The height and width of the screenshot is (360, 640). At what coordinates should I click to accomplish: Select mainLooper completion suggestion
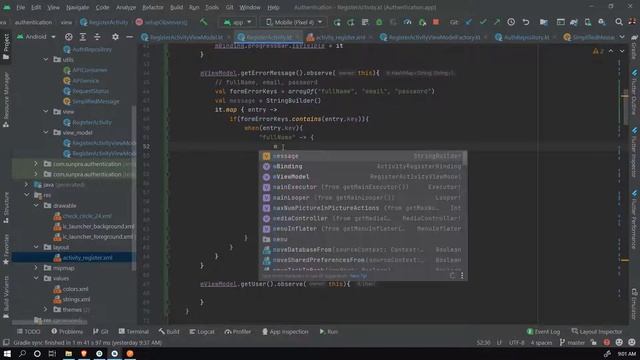tap(362, 198)
